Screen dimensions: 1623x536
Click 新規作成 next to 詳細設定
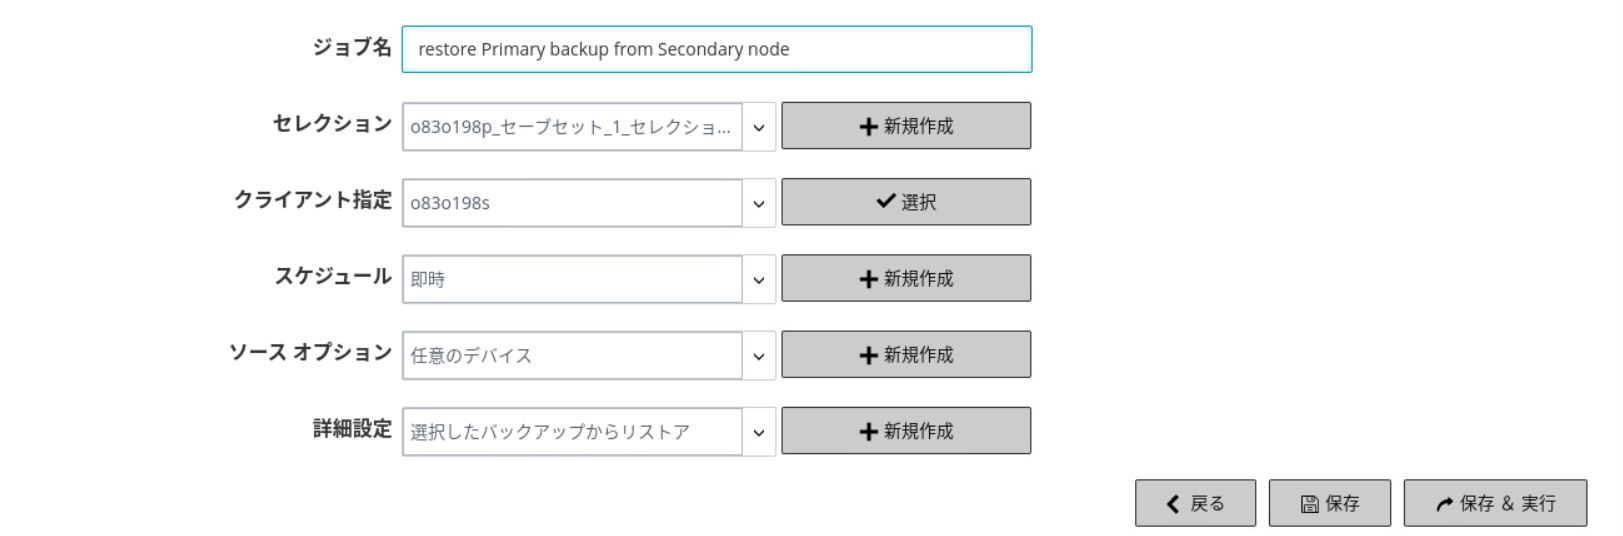[906, 430]
